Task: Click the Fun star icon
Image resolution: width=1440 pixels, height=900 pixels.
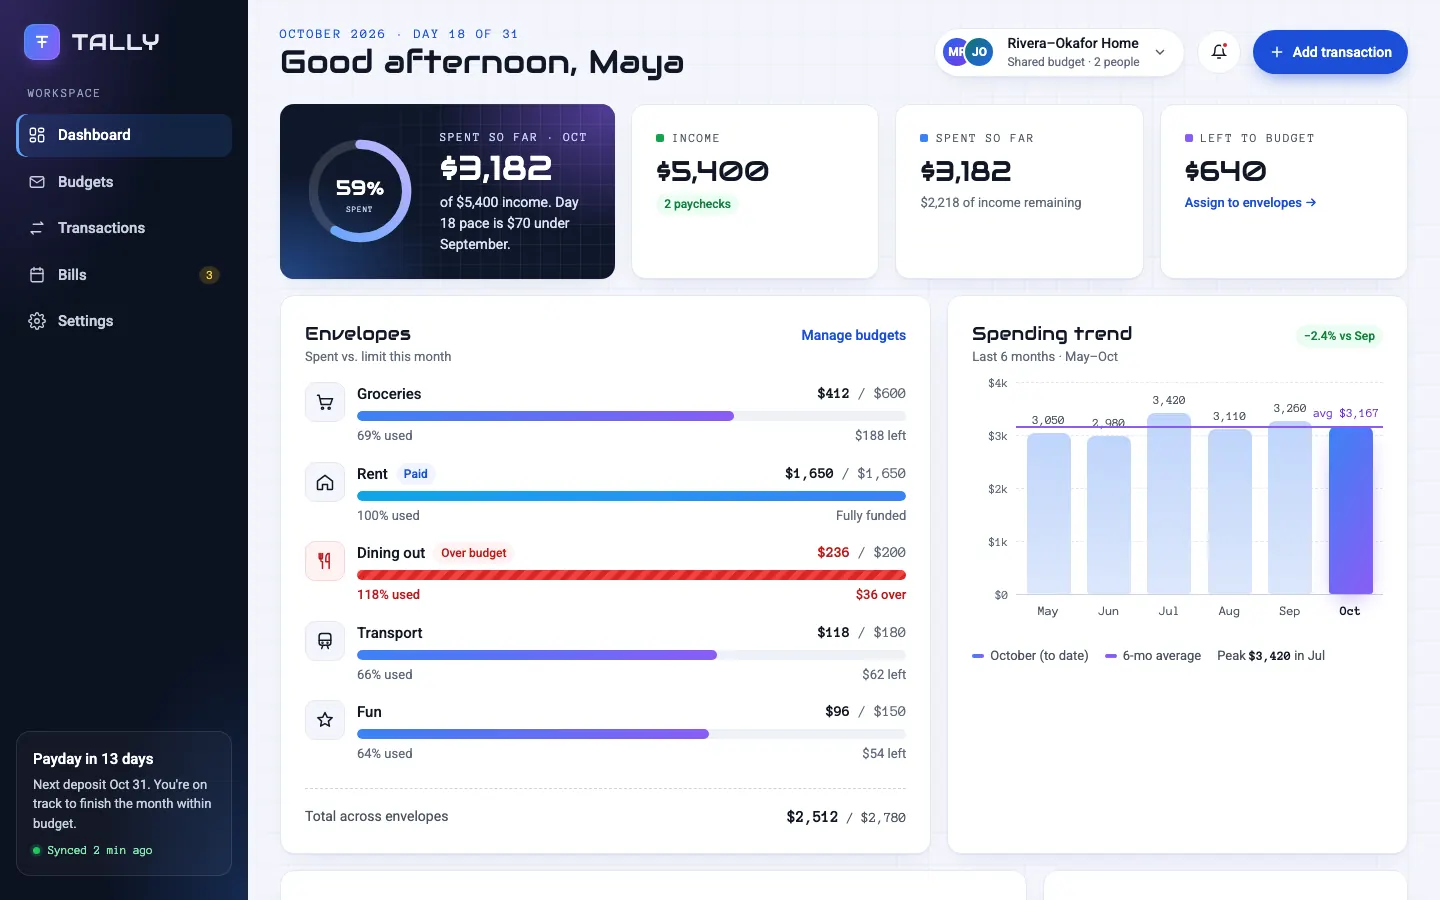Action: [325, 720]
